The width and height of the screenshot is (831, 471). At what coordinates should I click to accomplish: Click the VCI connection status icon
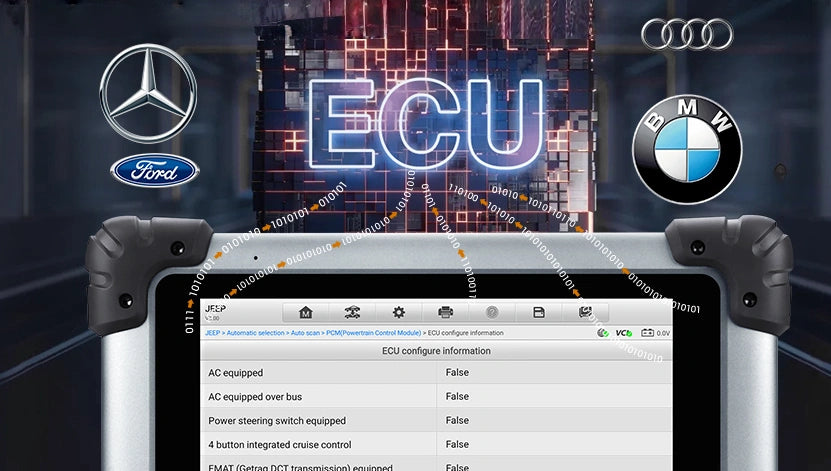623,333
